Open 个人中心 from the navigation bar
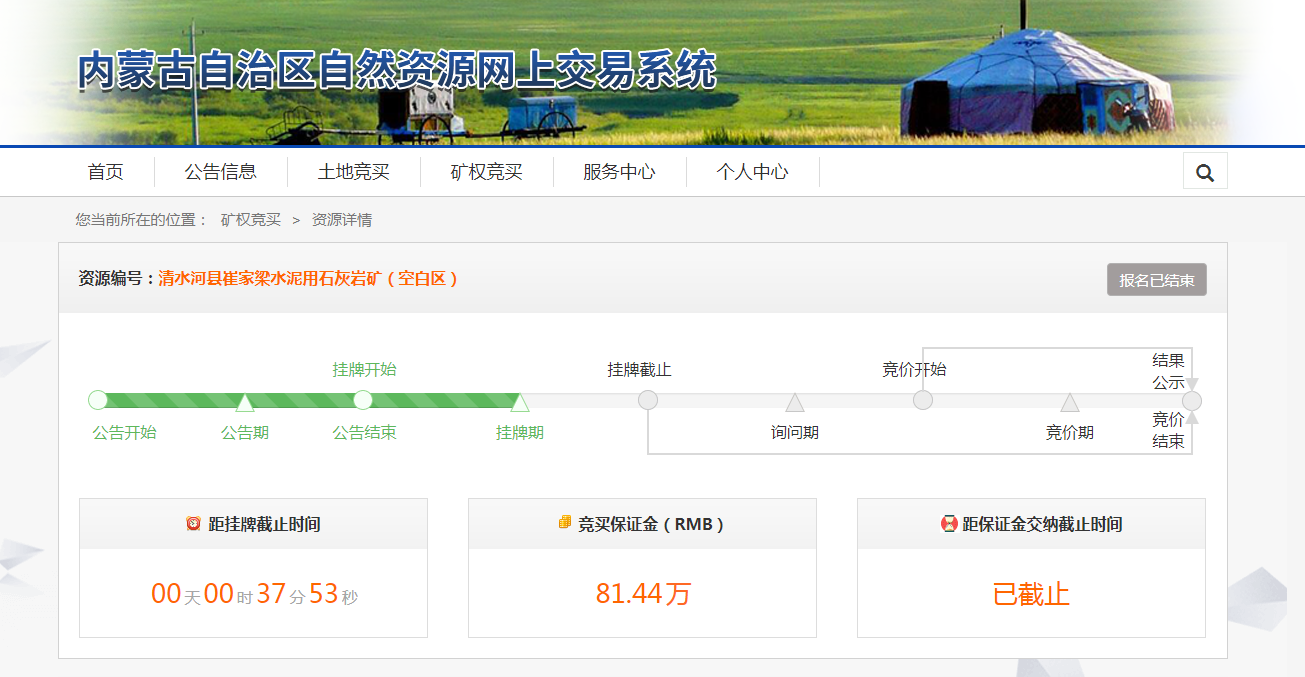 click(x=752, y=172)
